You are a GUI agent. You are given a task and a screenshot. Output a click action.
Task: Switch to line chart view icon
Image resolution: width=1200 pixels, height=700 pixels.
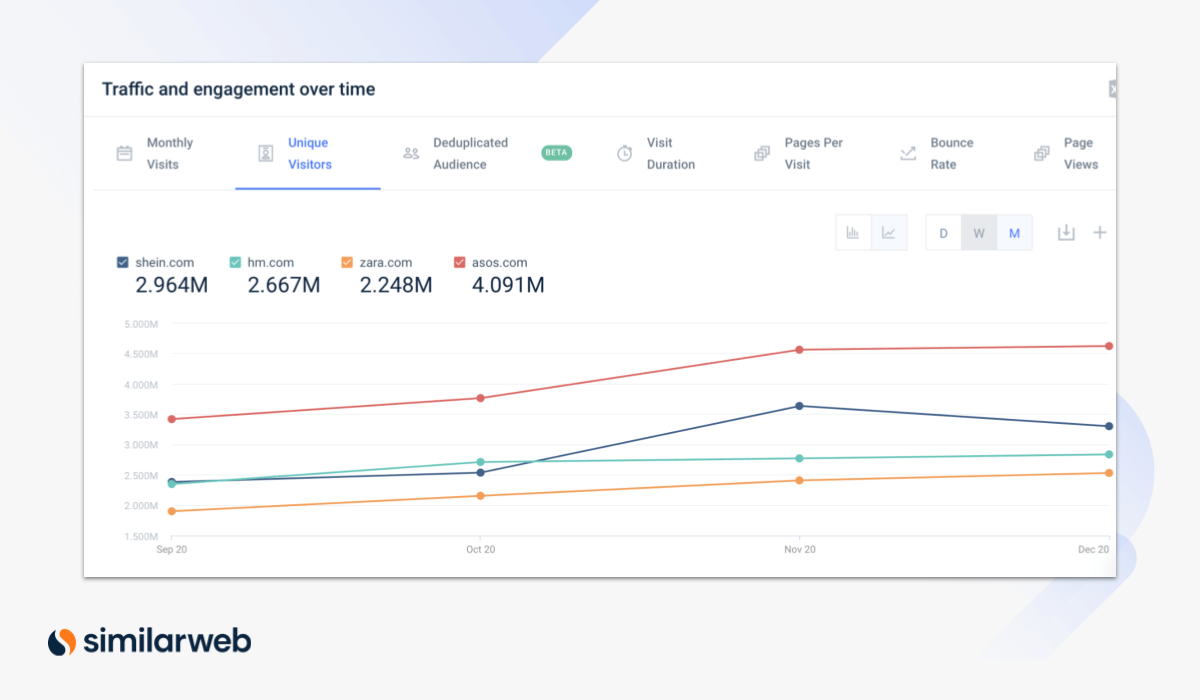tap(888, 233)
